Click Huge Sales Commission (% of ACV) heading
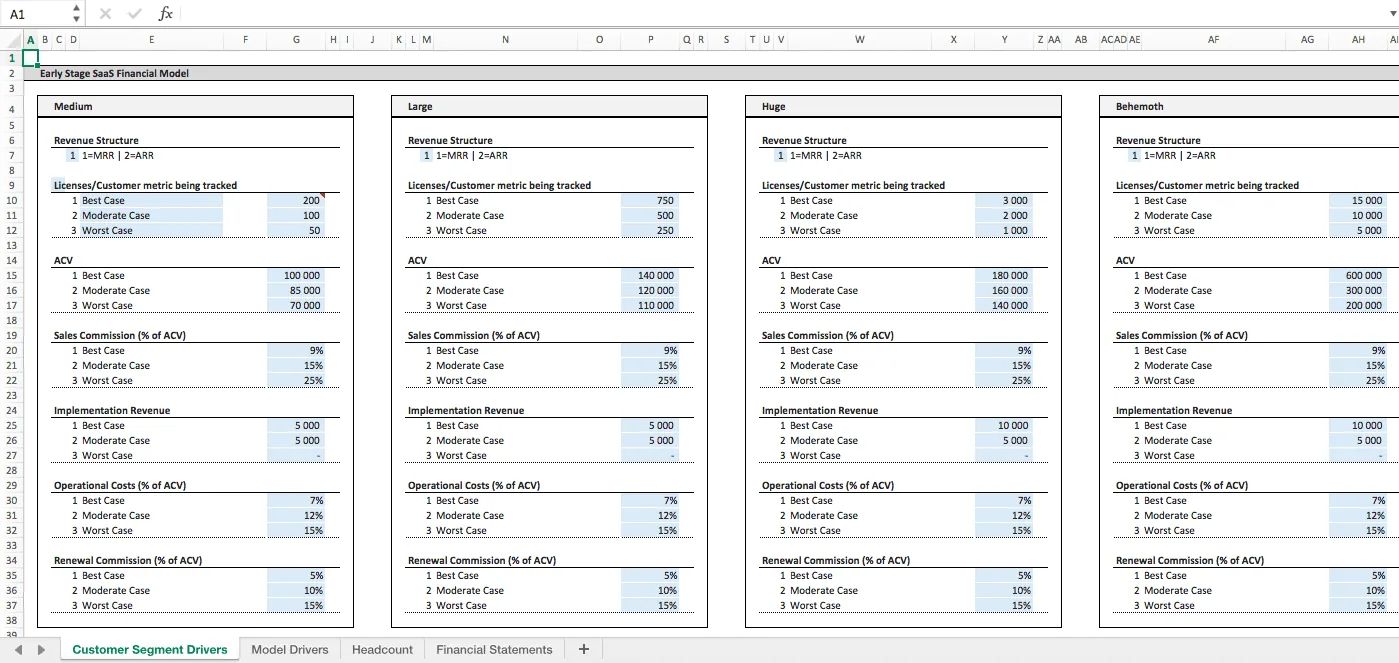The image size is (1399, 663). pyautogui.click(x=827, y=335)
